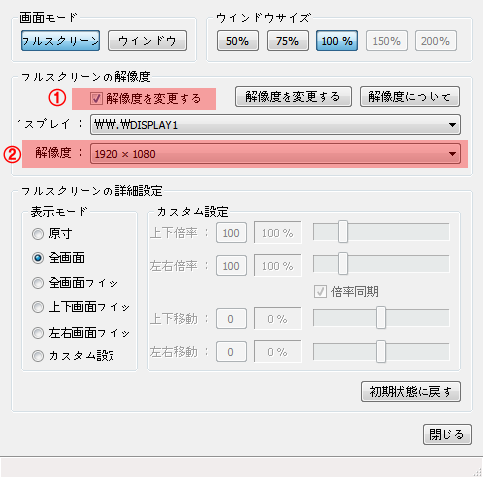The width and height of the screenshot is (483, 478).
Task: Set window size to 75%
Action: click(x=288, y=41)
